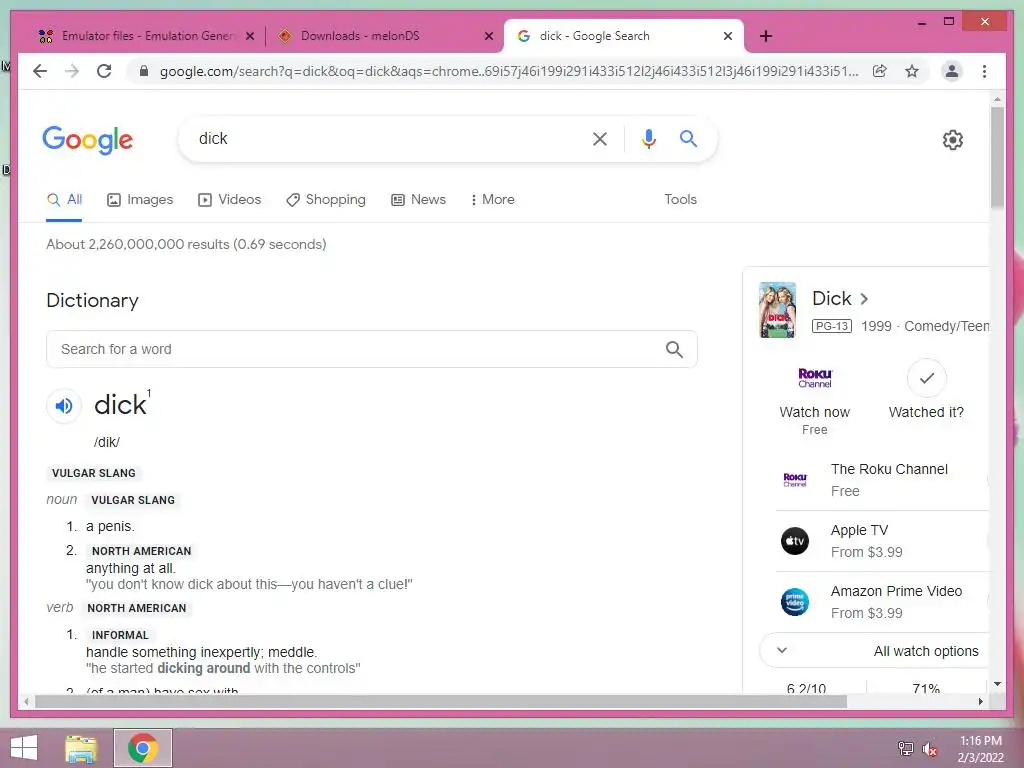Click the Google logo
1024x768 pixels.
[x=88, y=140]
